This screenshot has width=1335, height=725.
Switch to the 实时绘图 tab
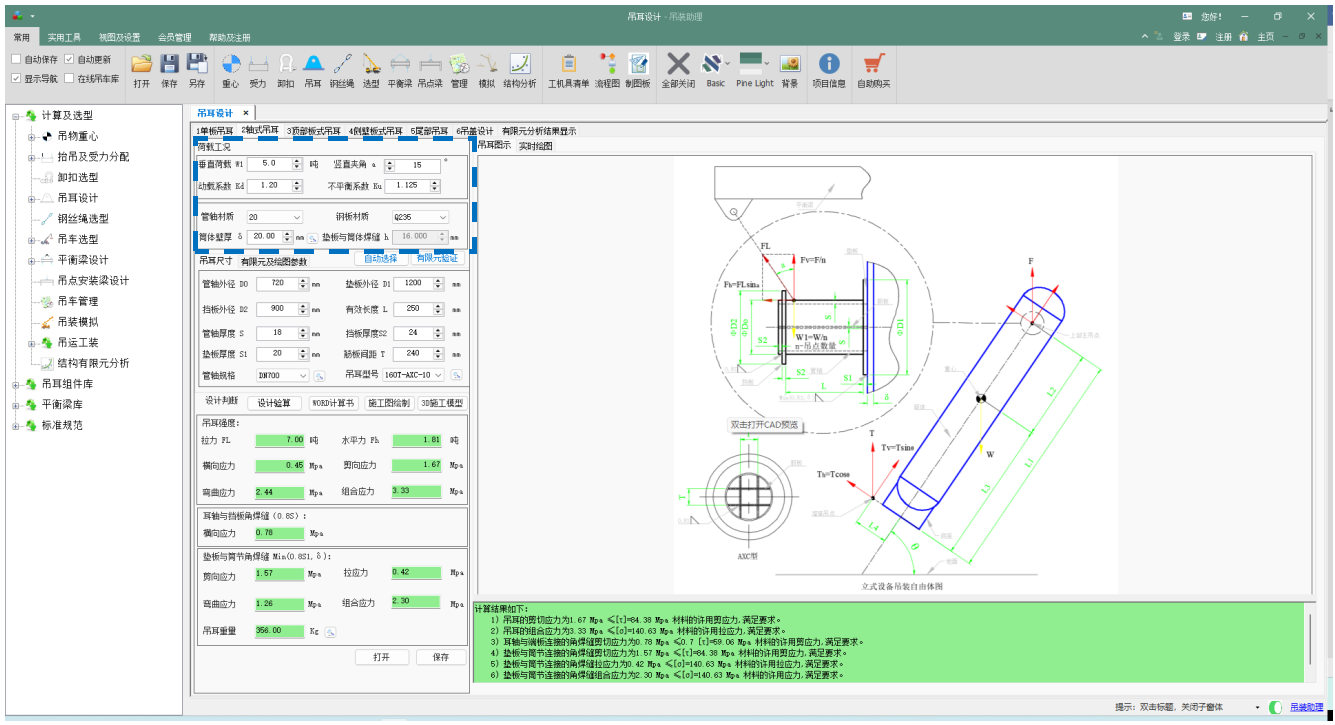(535, 146)
